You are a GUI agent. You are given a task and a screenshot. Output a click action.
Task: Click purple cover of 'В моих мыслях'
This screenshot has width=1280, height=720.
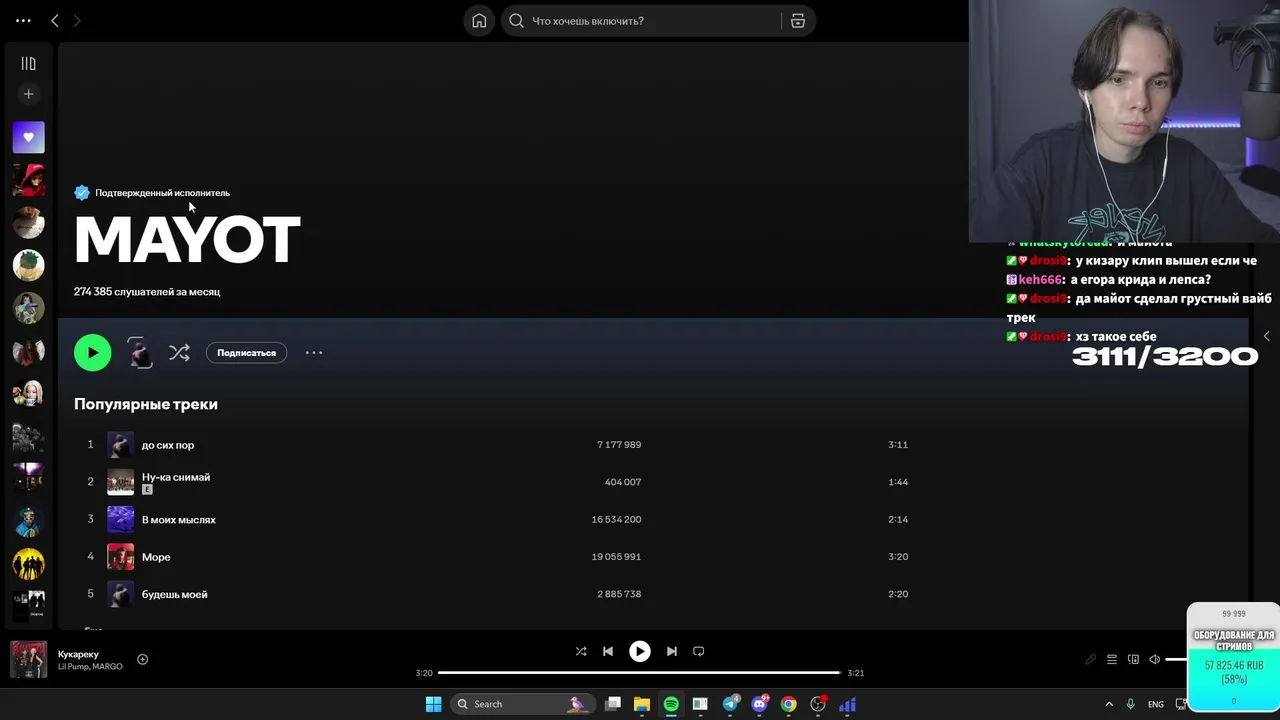pyautogui.click(x=120, y=519)
